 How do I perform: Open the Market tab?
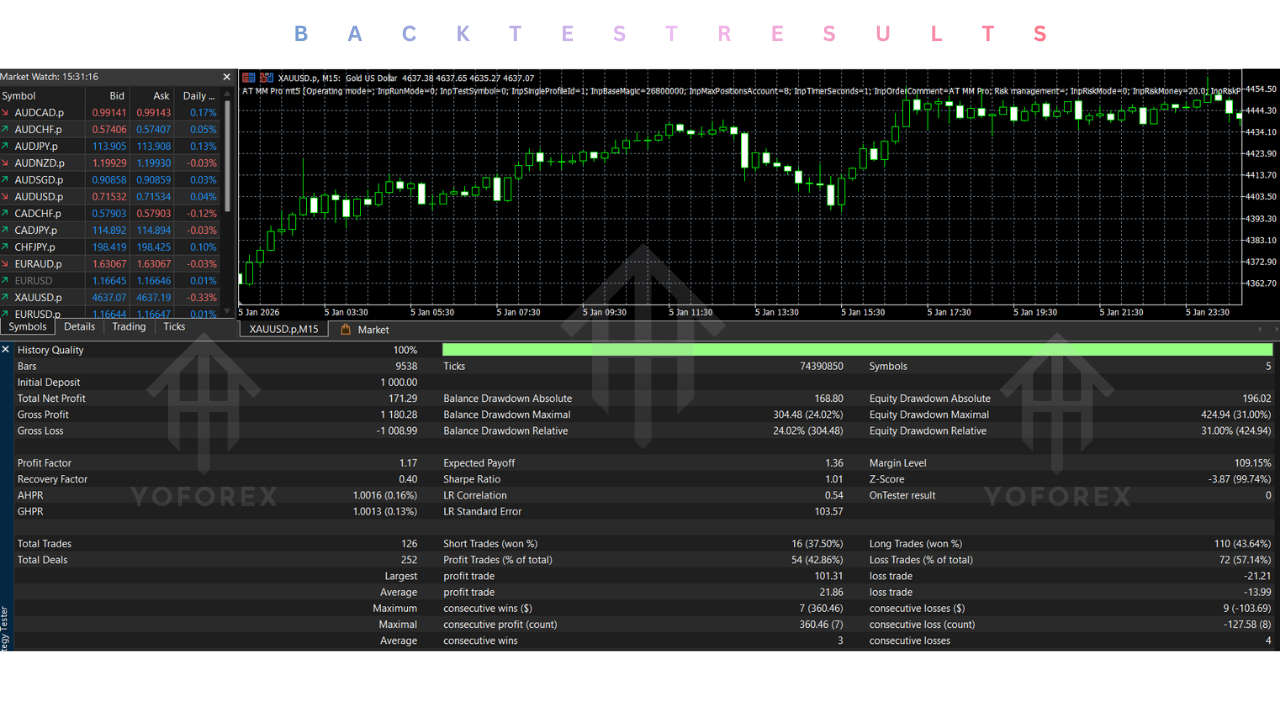[365, 329]
